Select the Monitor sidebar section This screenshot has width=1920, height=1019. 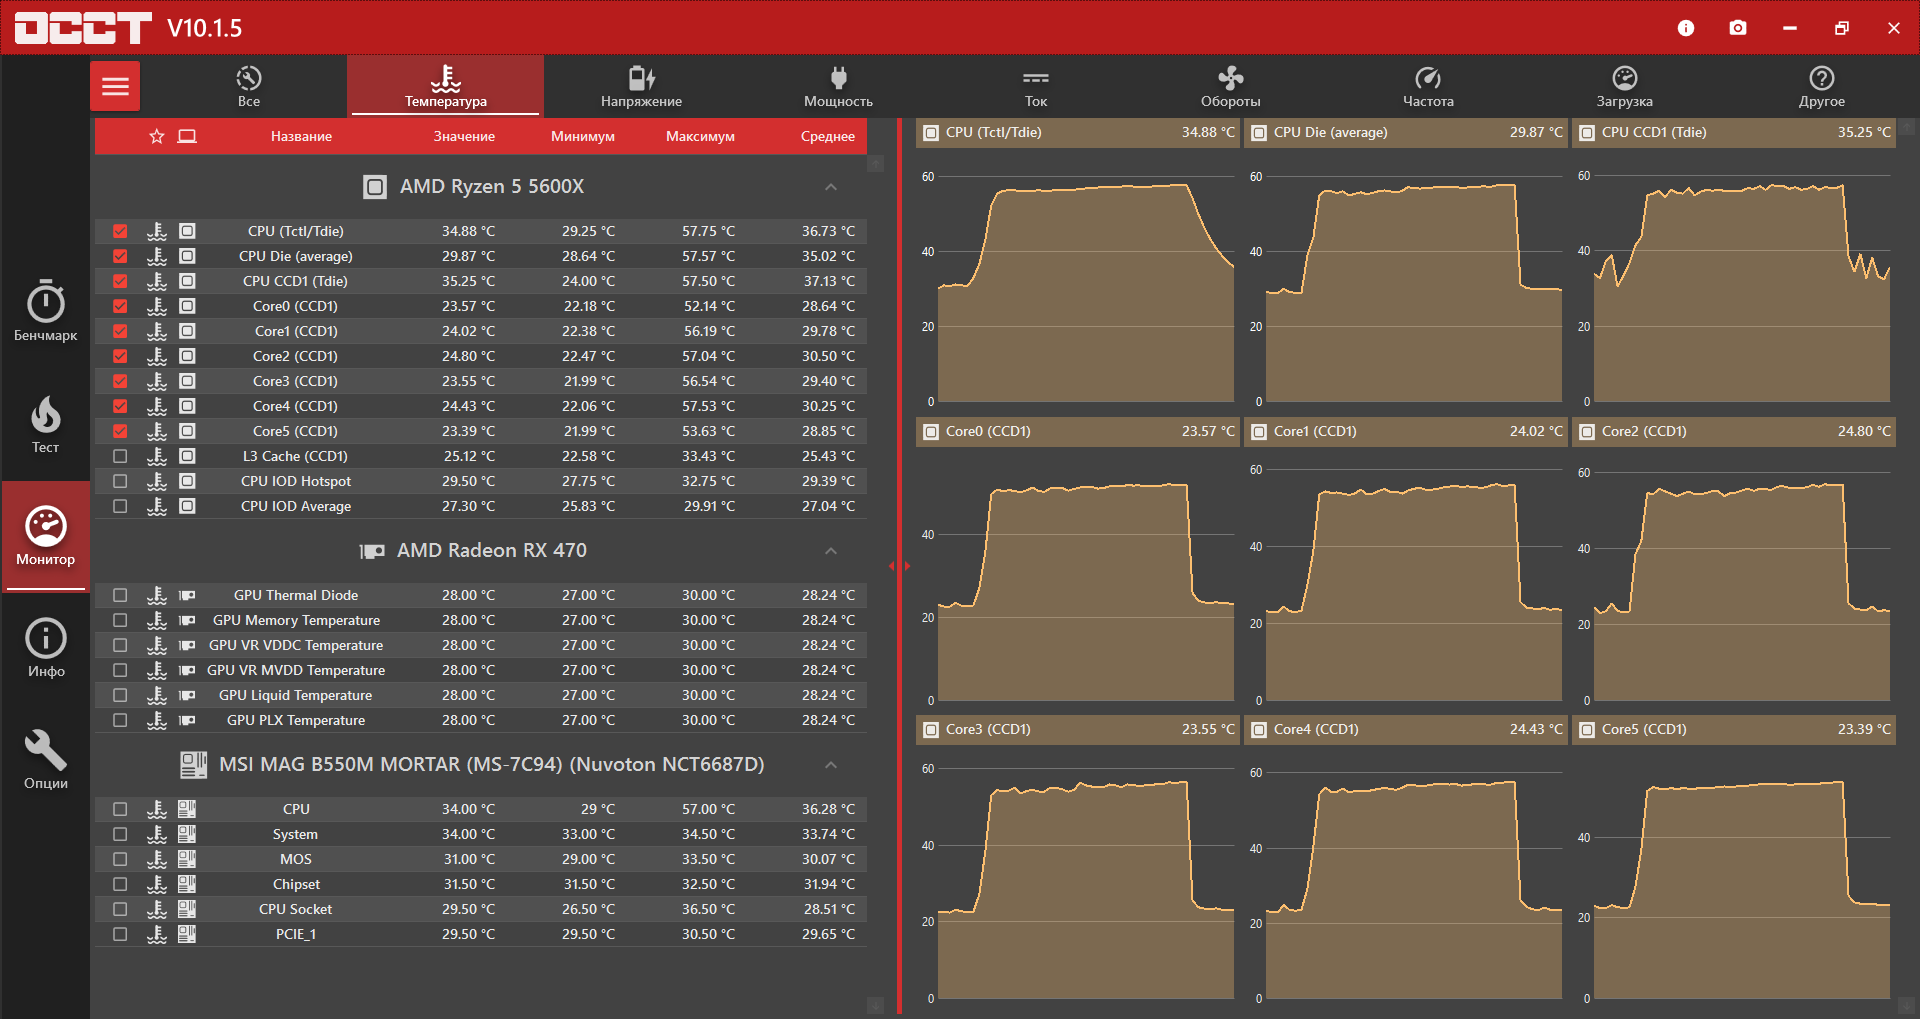[x=46, y=536]
